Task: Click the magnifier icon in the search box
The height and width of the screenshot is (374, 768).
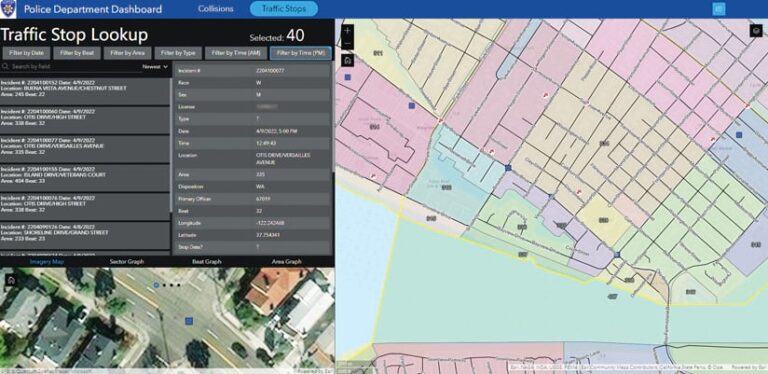Action: click(5, 66)
